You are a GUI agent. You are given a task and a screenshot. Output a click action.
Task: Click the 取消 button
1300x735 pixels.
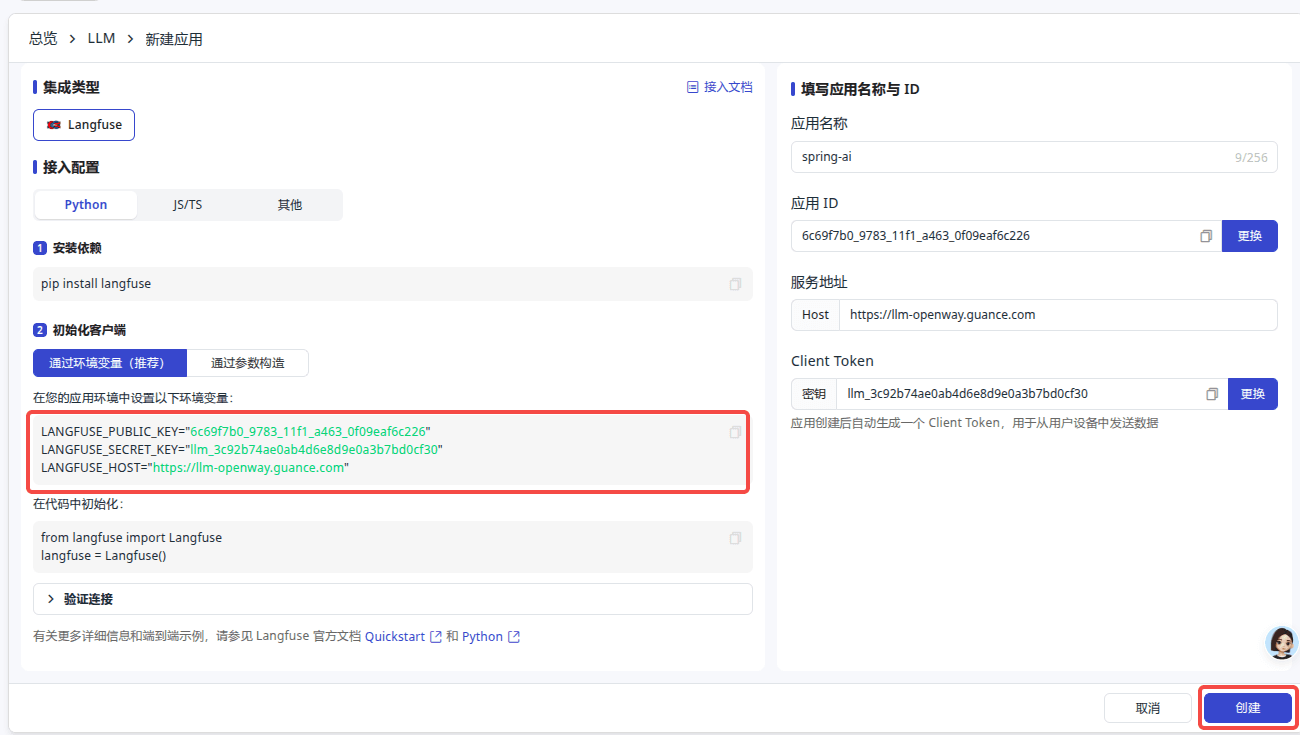(x=1148, y=708)
